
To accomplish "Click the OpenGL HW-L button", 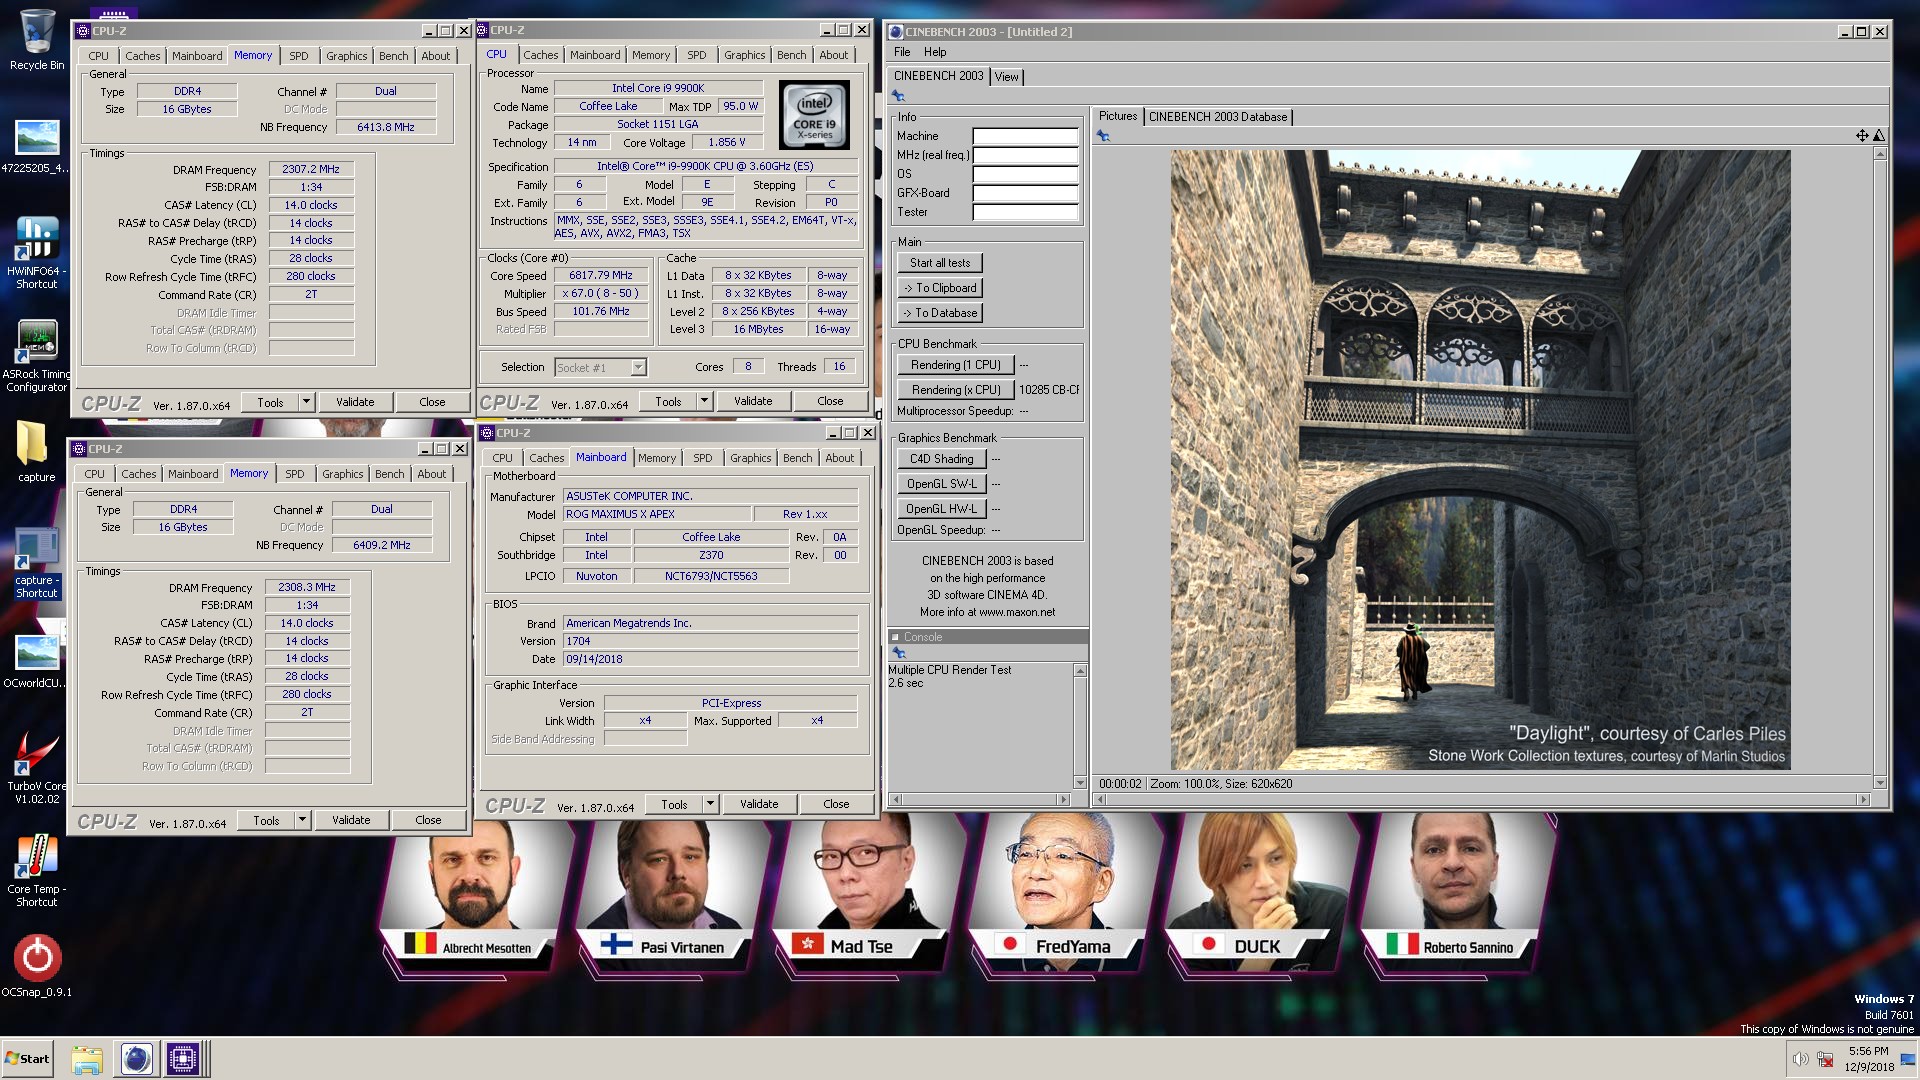I will coord(941,509).
